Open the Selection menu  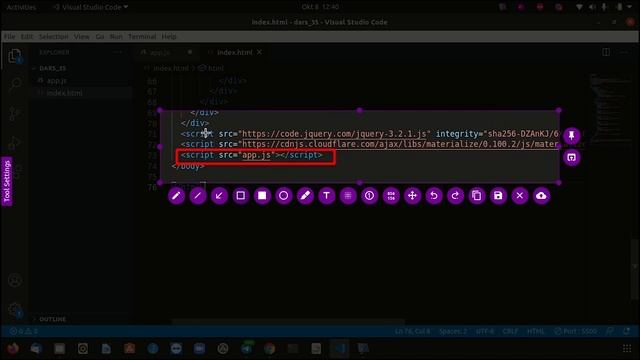(53, 37)
